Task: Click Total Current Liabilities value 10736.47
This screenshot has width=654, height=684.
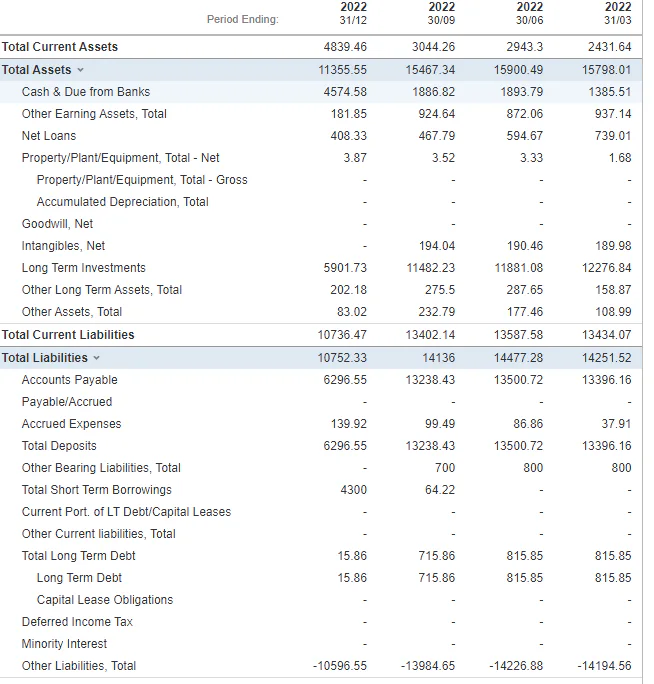Action: 342,335
